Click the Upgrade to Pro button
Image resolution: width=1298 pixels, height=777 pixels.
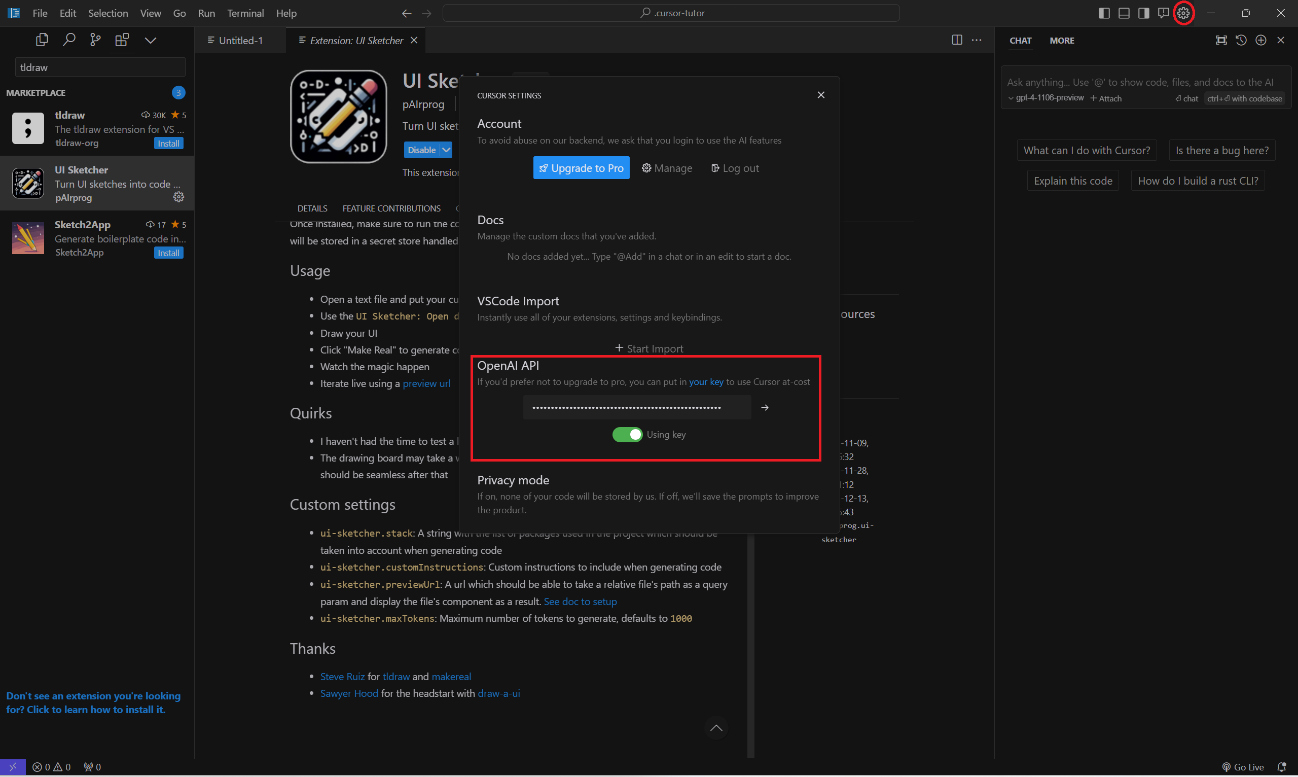point(581,168)
